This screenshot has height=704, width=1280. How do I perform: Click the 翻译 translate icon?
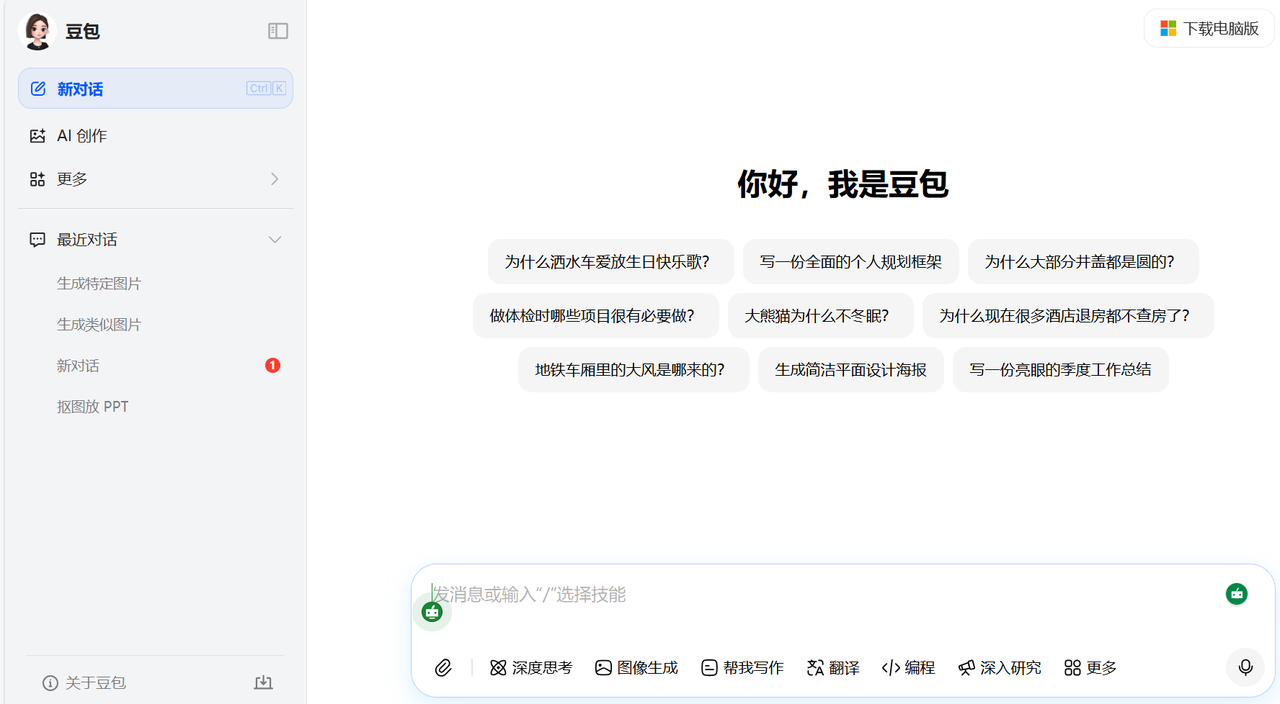pos(815,668)
